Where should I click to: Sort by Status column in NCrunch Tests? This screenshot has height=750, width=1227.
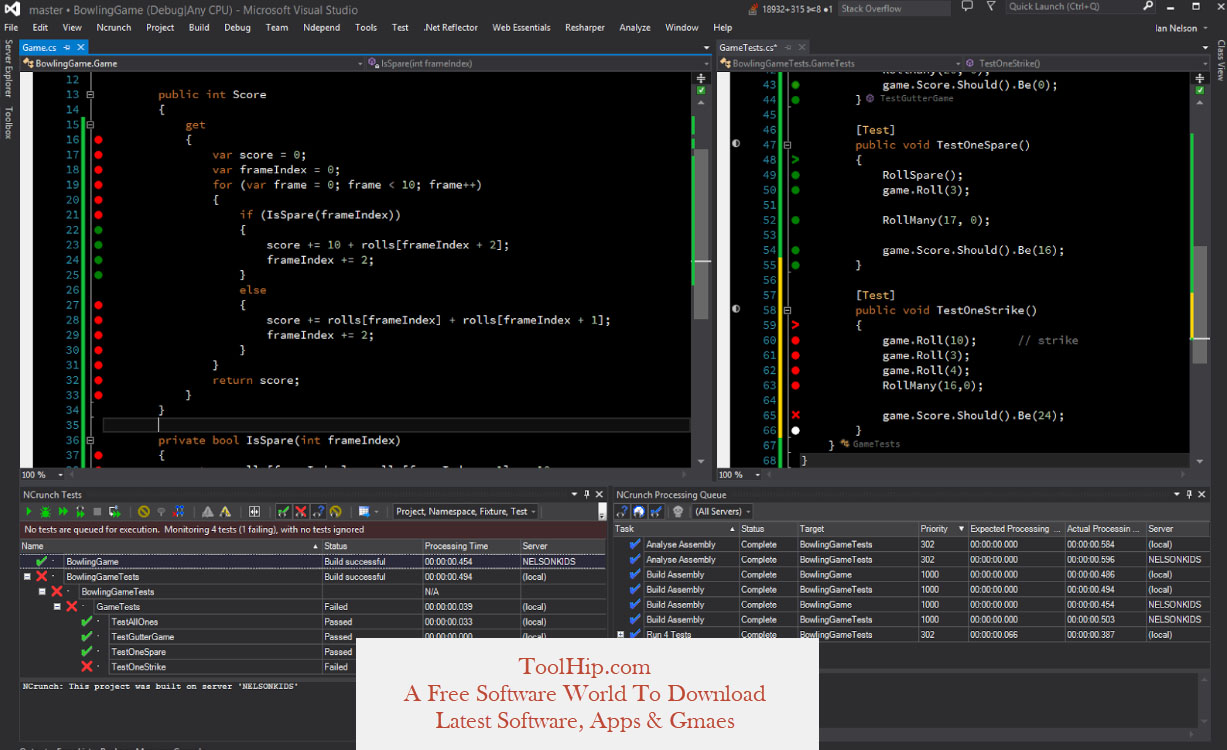[x=372, y=546]
